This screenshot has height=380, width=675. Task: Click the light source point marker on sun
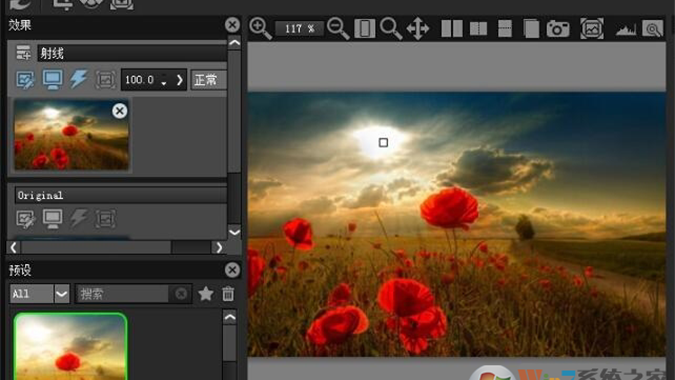tap(383, 142)
